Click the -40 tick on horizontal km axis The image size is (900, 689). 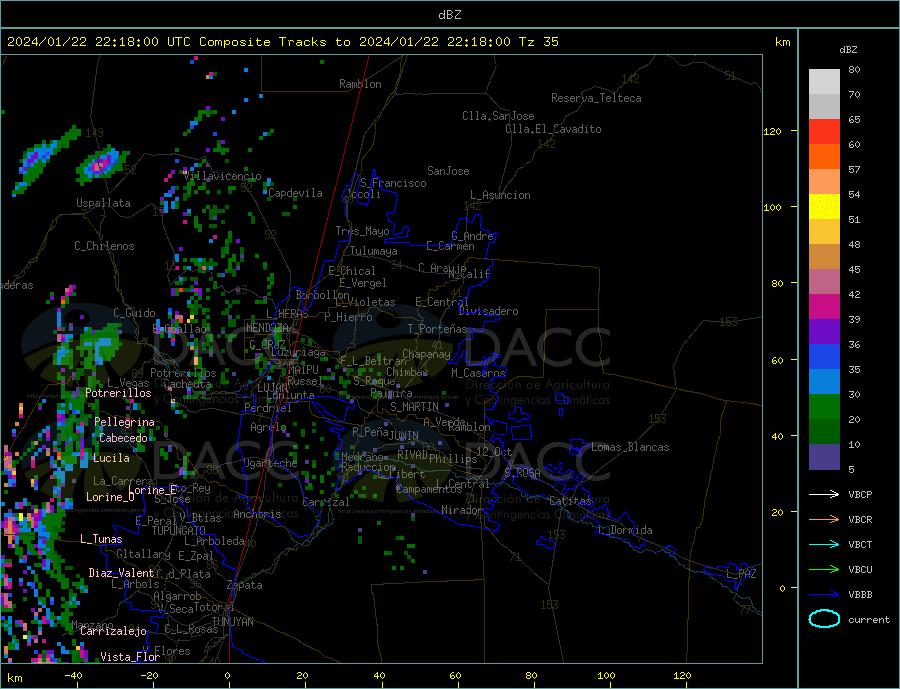tap(73, 676)
